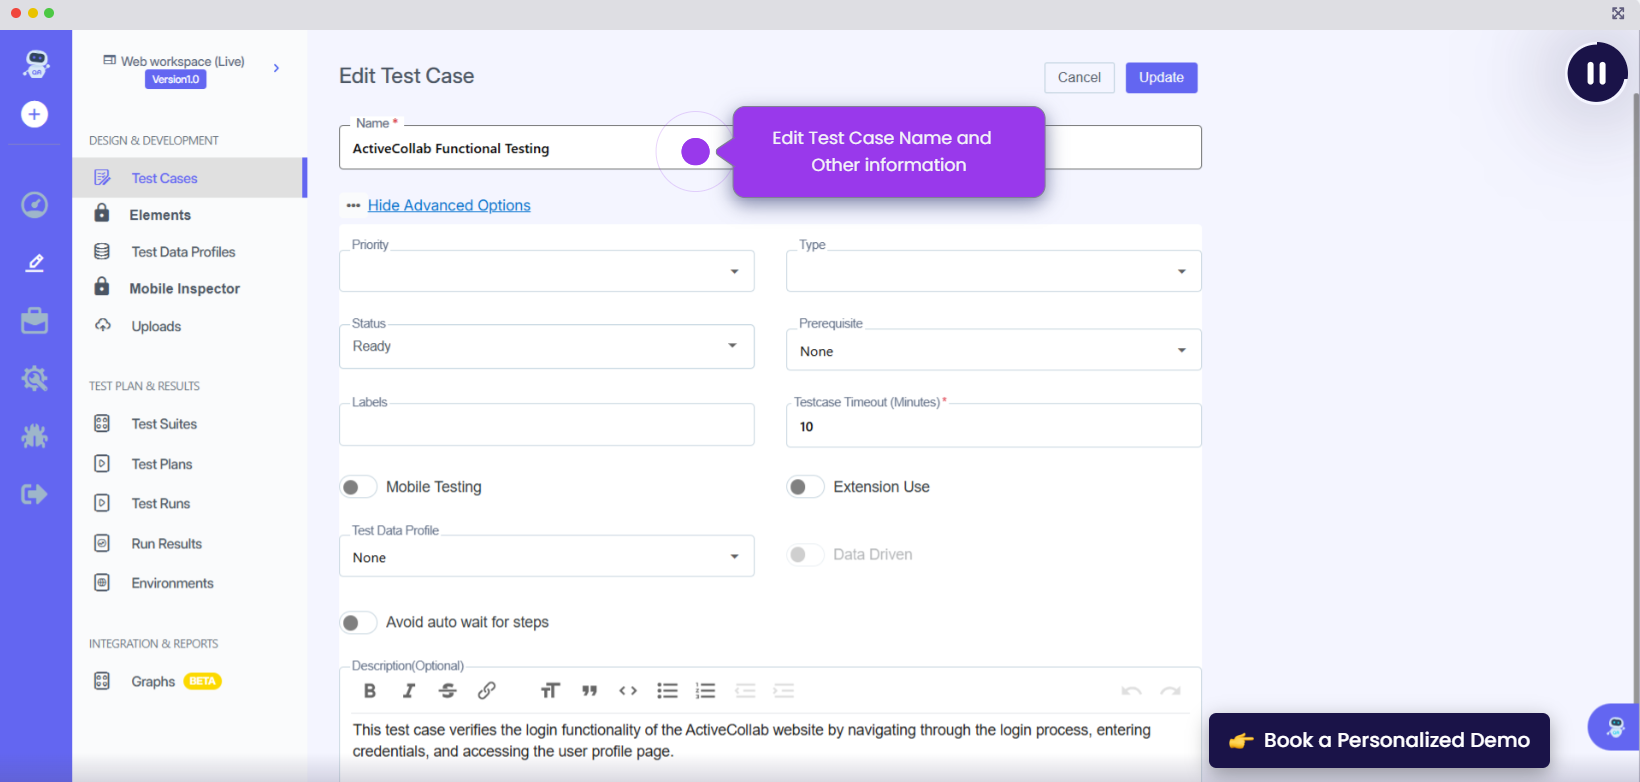Open the Test Data Profile dropdown
Image resolution: width=1640 pixels, height=782 pixels.
pyautogui.click(x=546, y=557)
